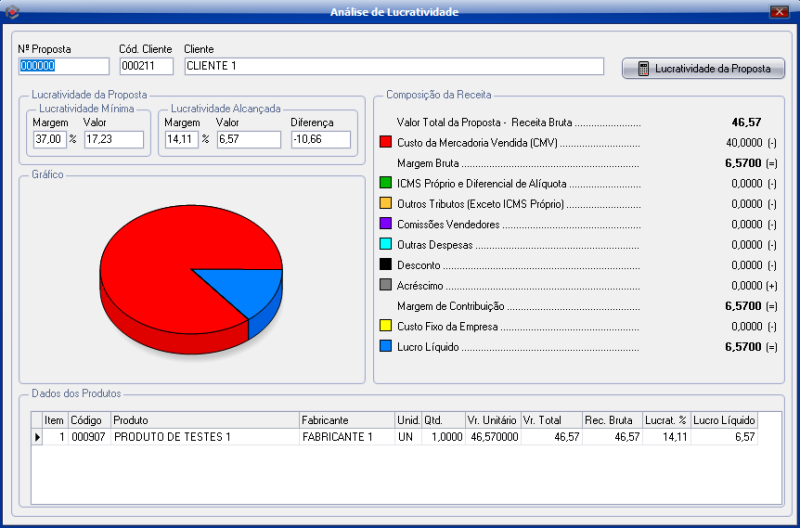Viewport: 800px width, 528px height.
Task: Click the Lucratividade Mínima Margem field
Action: (49, 139)
